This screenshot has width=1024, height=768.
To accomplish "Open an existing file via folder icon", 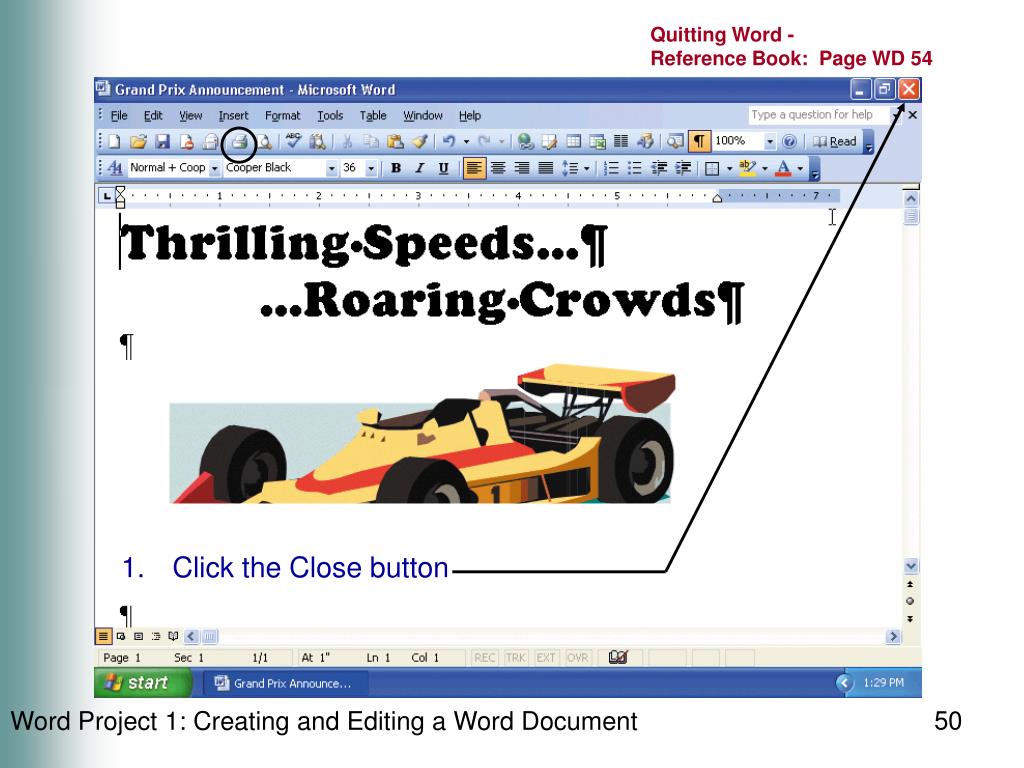I will tap(138, 141).
